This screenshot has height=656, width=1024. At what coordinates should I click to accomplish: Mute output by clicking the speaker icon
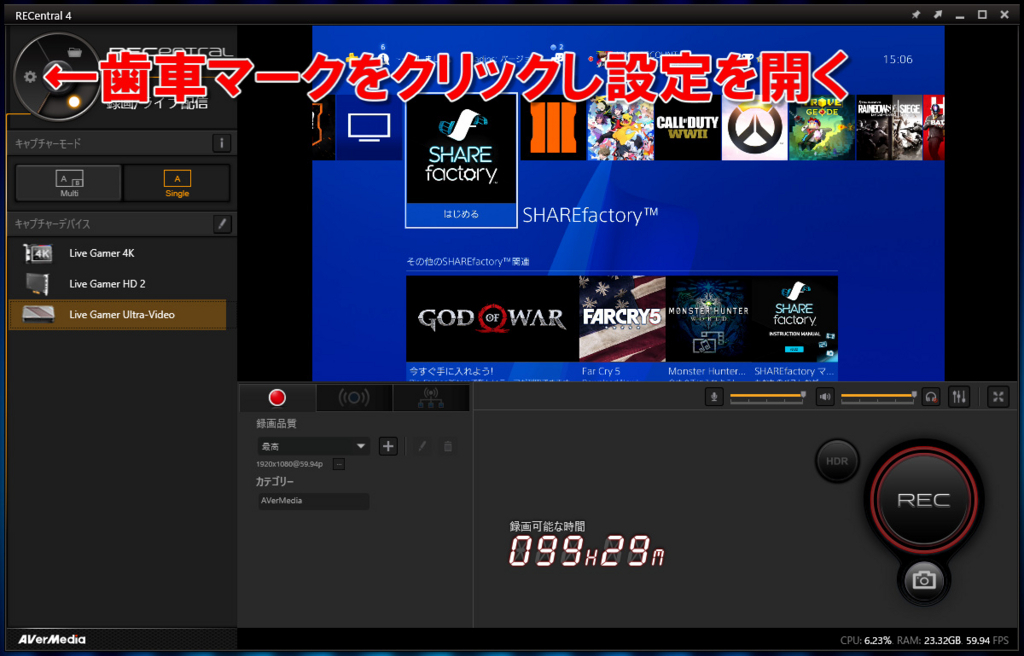click(x=823, y=397)
